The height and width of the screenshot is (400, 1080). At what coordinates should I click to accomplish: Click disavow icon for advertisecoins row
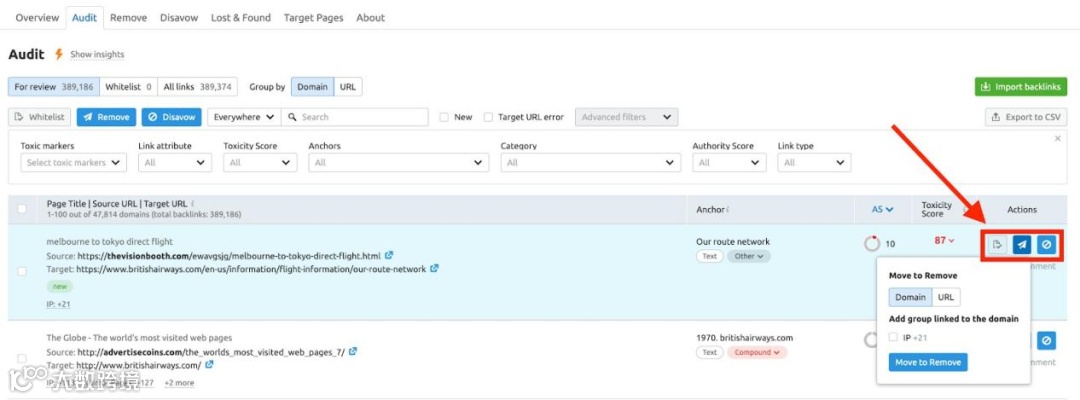(x=1046, y=340)
